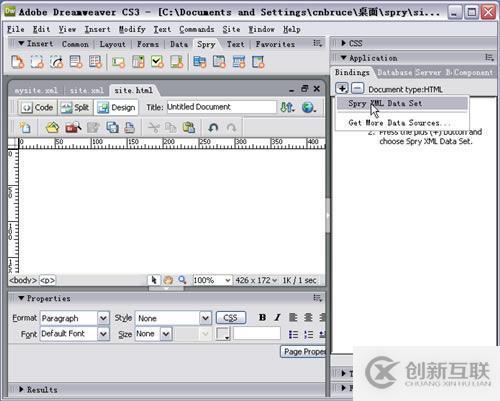The height and width of the screenshot is (401, 500).
Task: Toggle Bold formatting in Properties
Action: coord(262,317)
